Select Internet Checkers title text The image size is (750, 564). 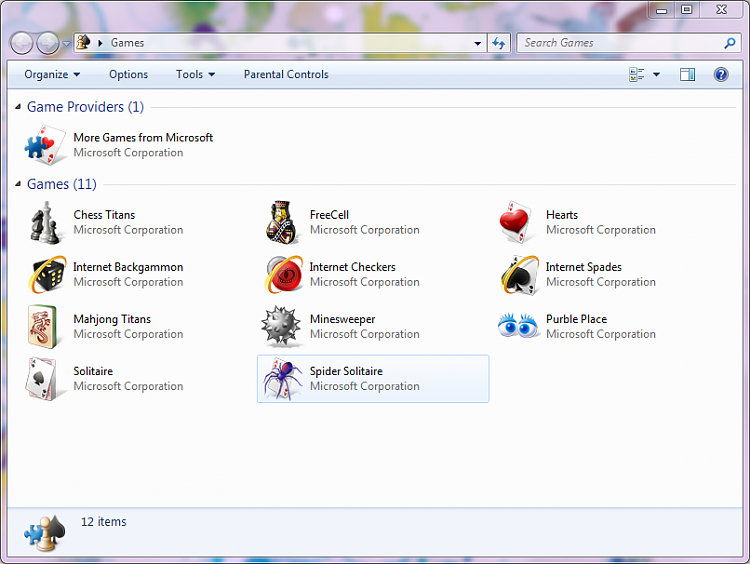(353, 267)
